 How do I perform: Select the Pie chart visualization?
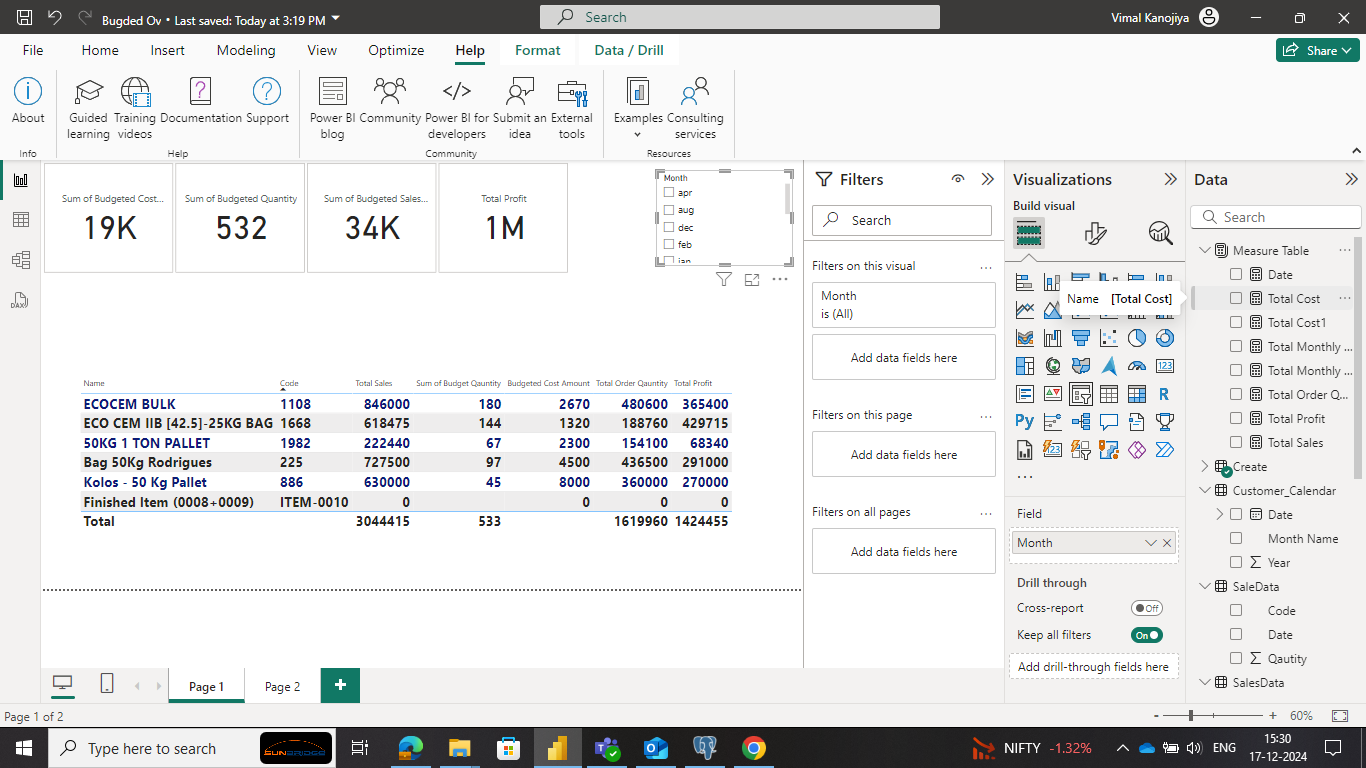click(x=1137, y=338)
